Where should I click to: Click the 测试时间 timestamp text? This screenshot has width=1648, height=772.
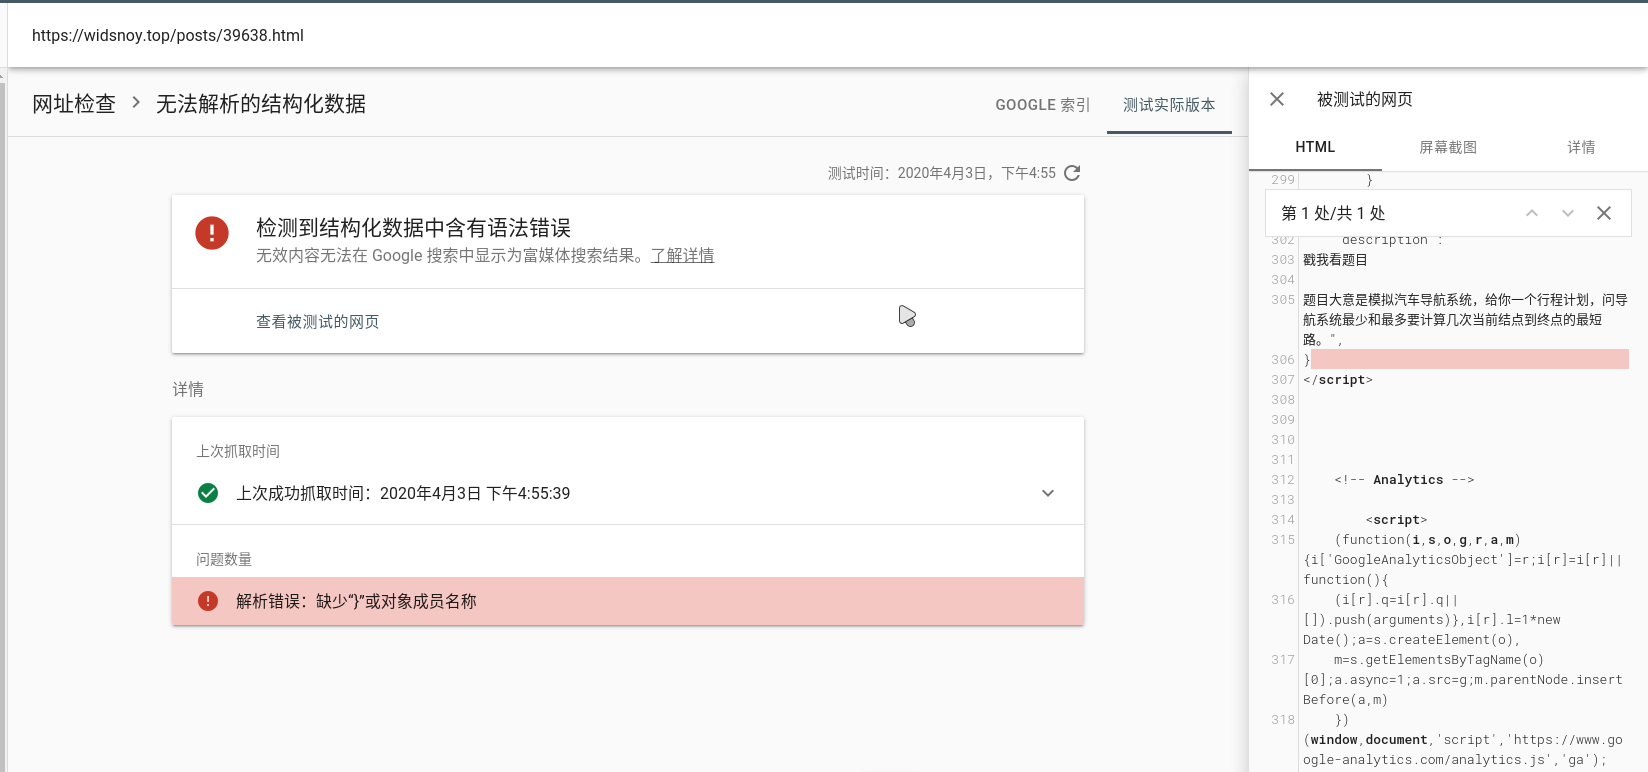pos(941,173)
